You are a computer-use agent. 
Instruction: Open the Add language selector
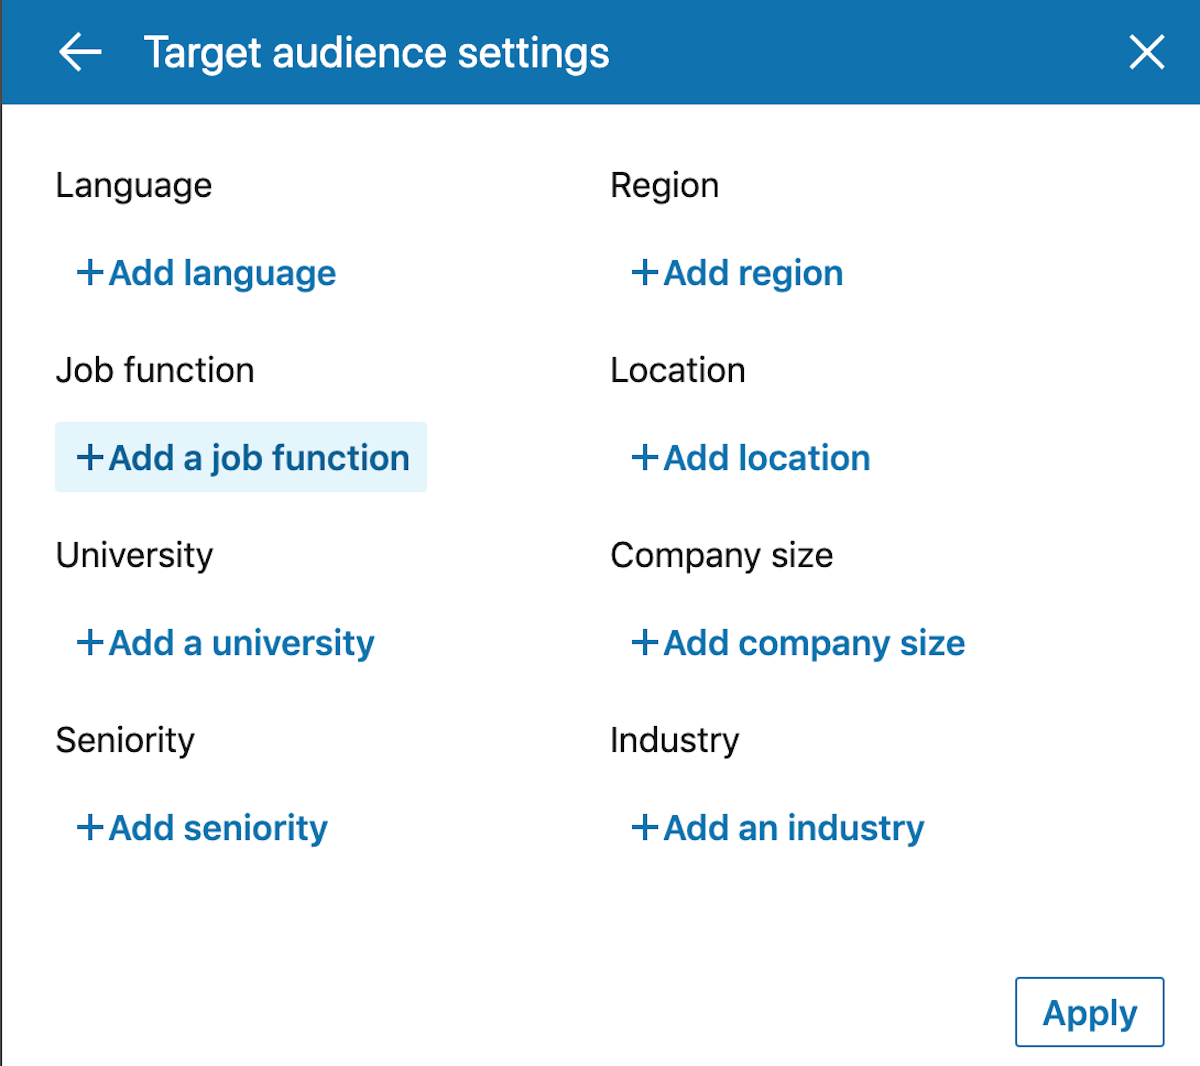click(205, 272)
